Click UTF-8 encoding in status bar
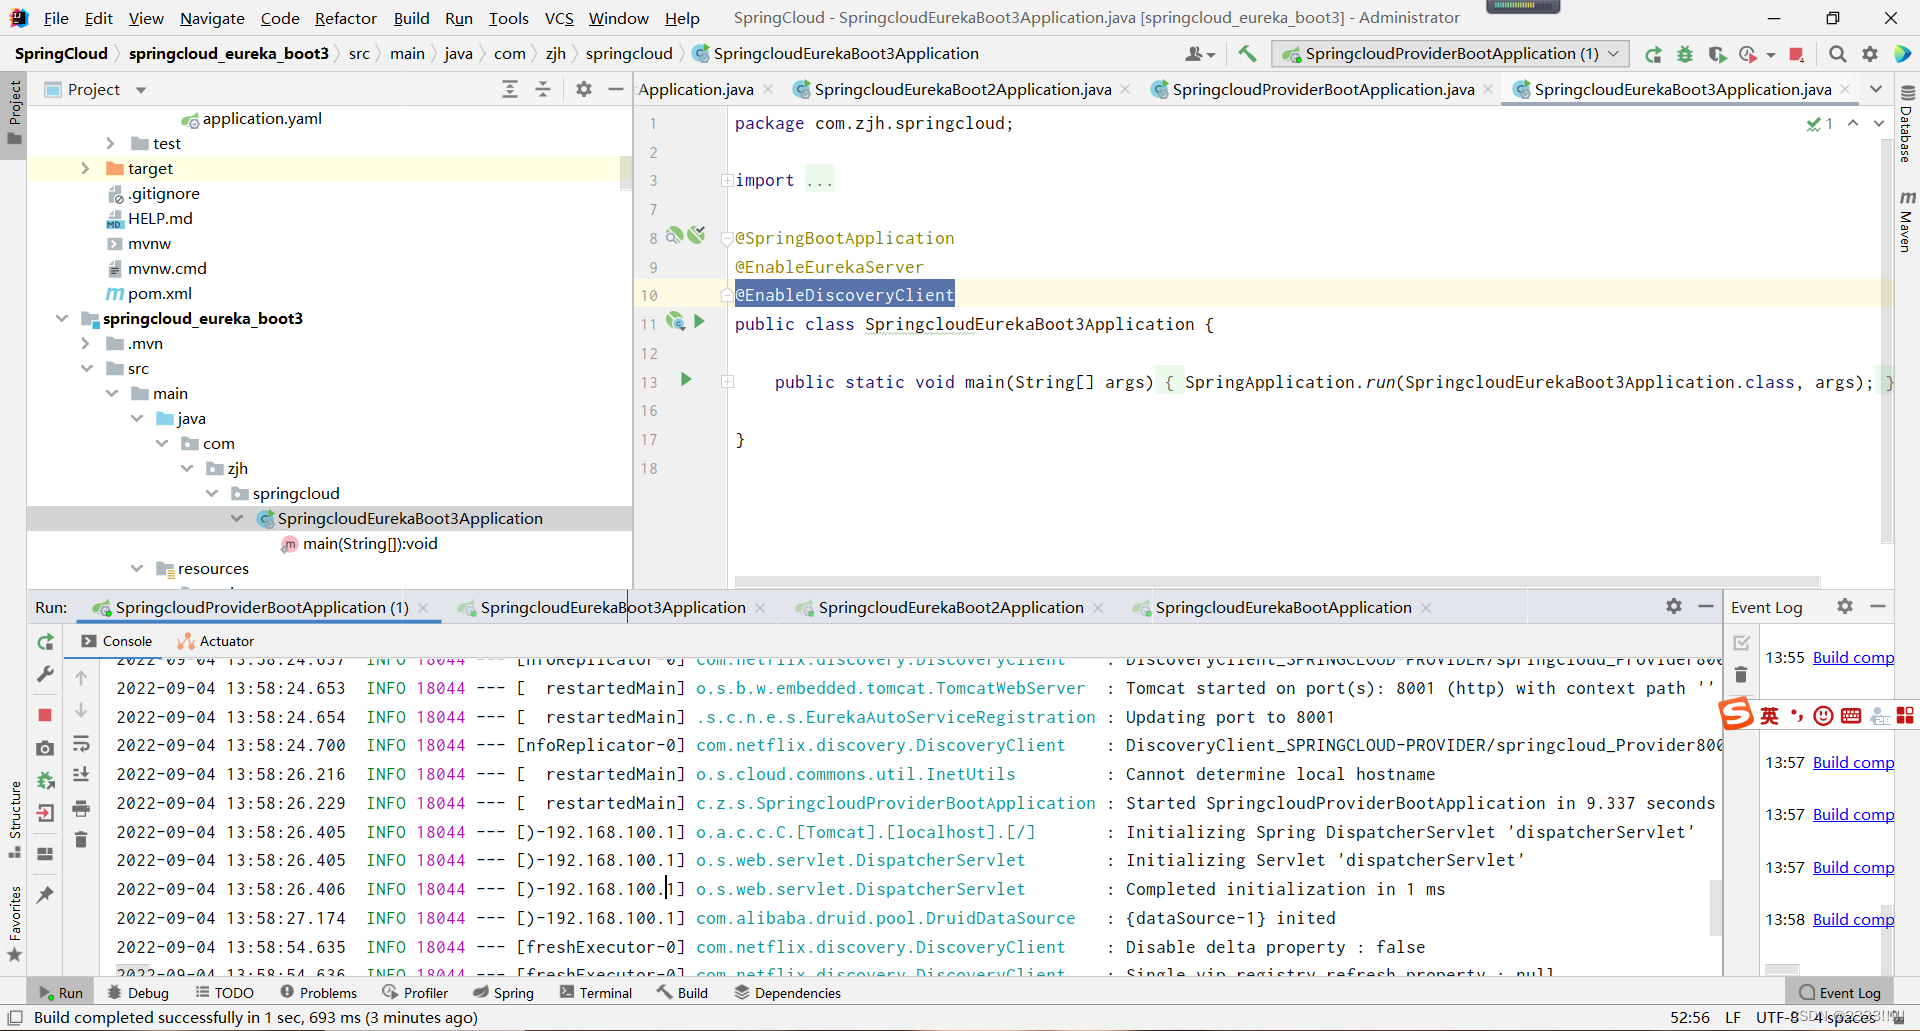 pyautogui.click(x=1779, y=1017)
